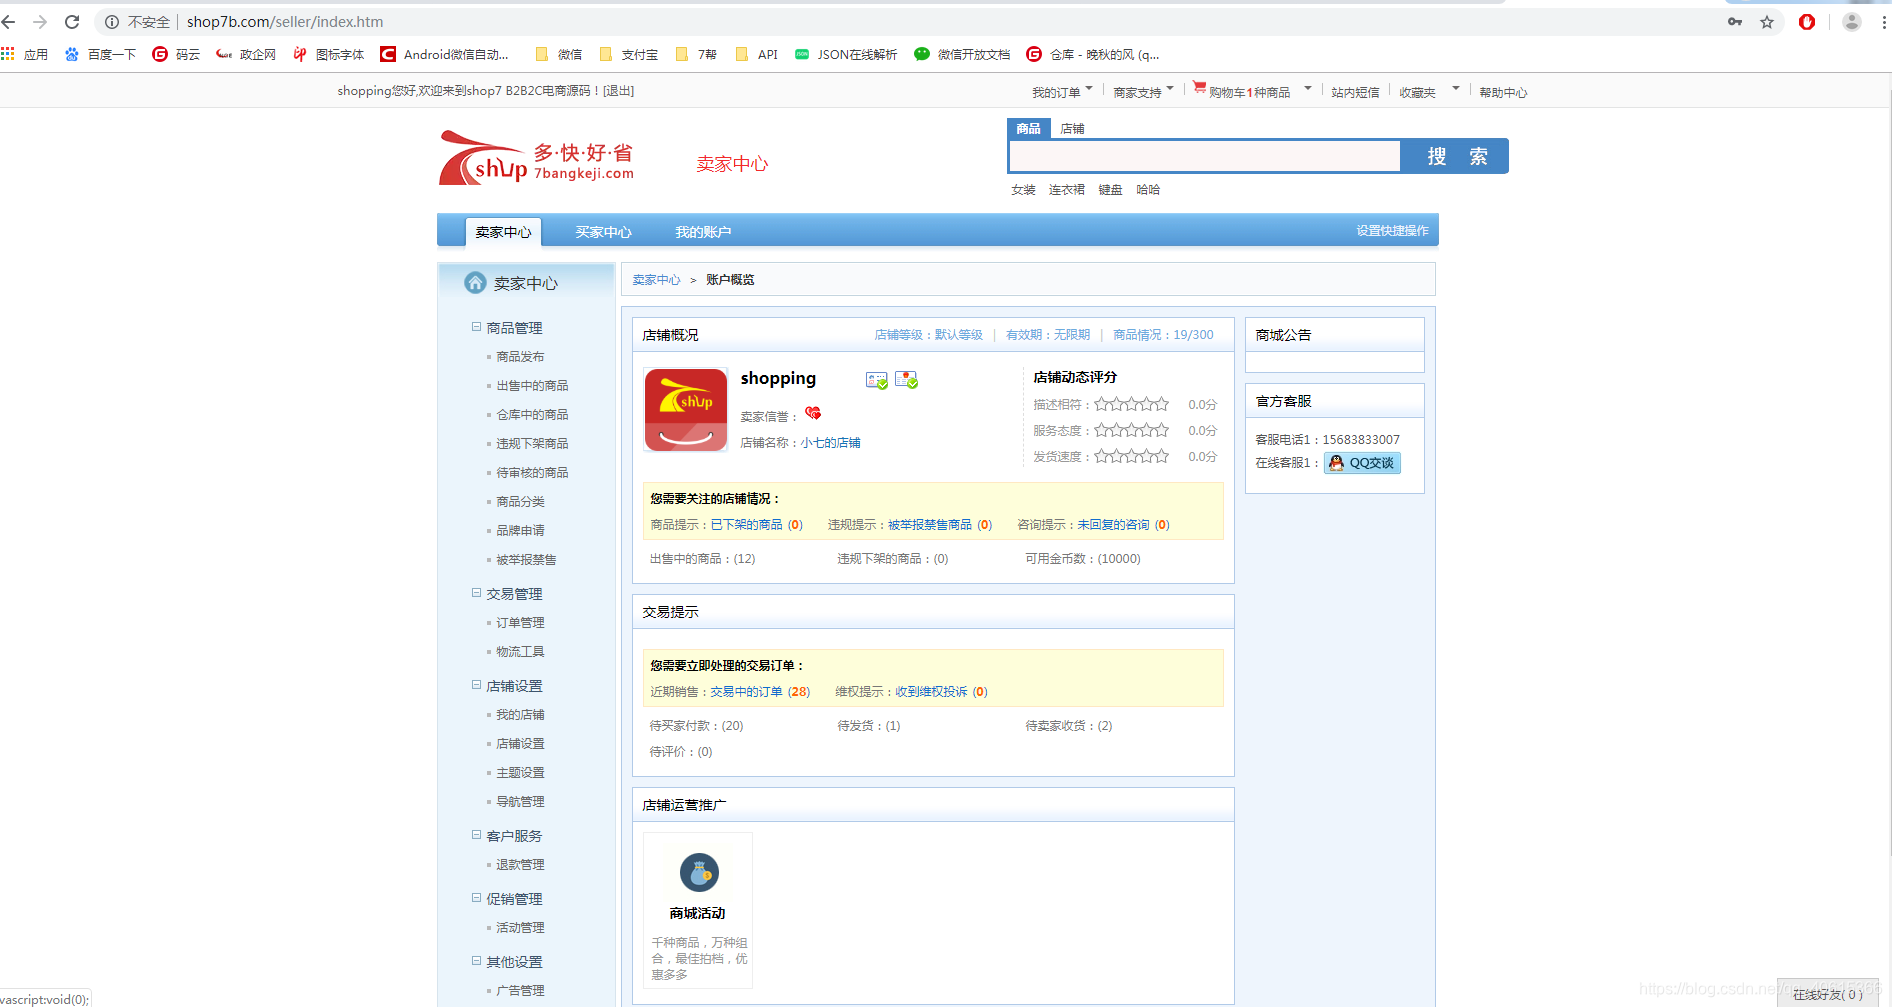Switch to the 我的账户 nav tab
The height and width of the screenshot is (1007, 1892).
(703, 232)
